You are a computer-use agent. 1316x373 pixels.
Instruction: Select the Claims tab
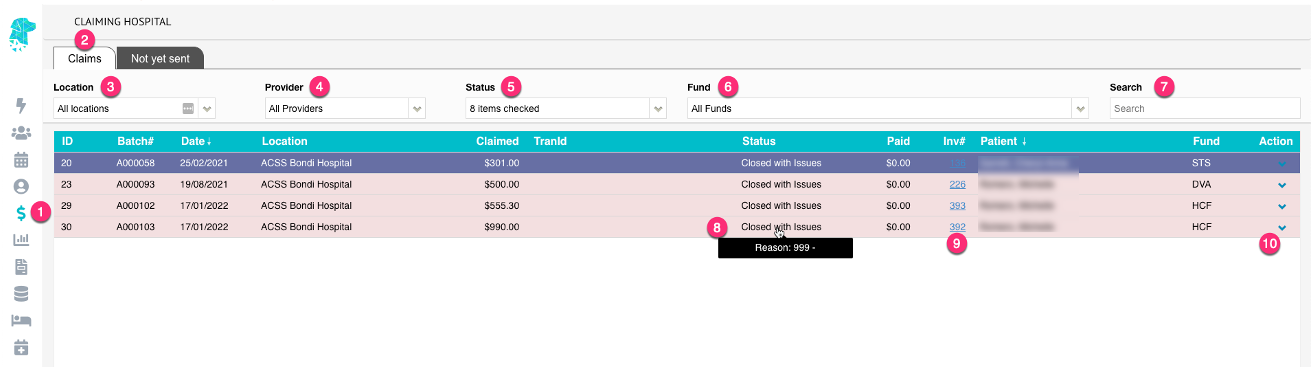click(85, 58)
